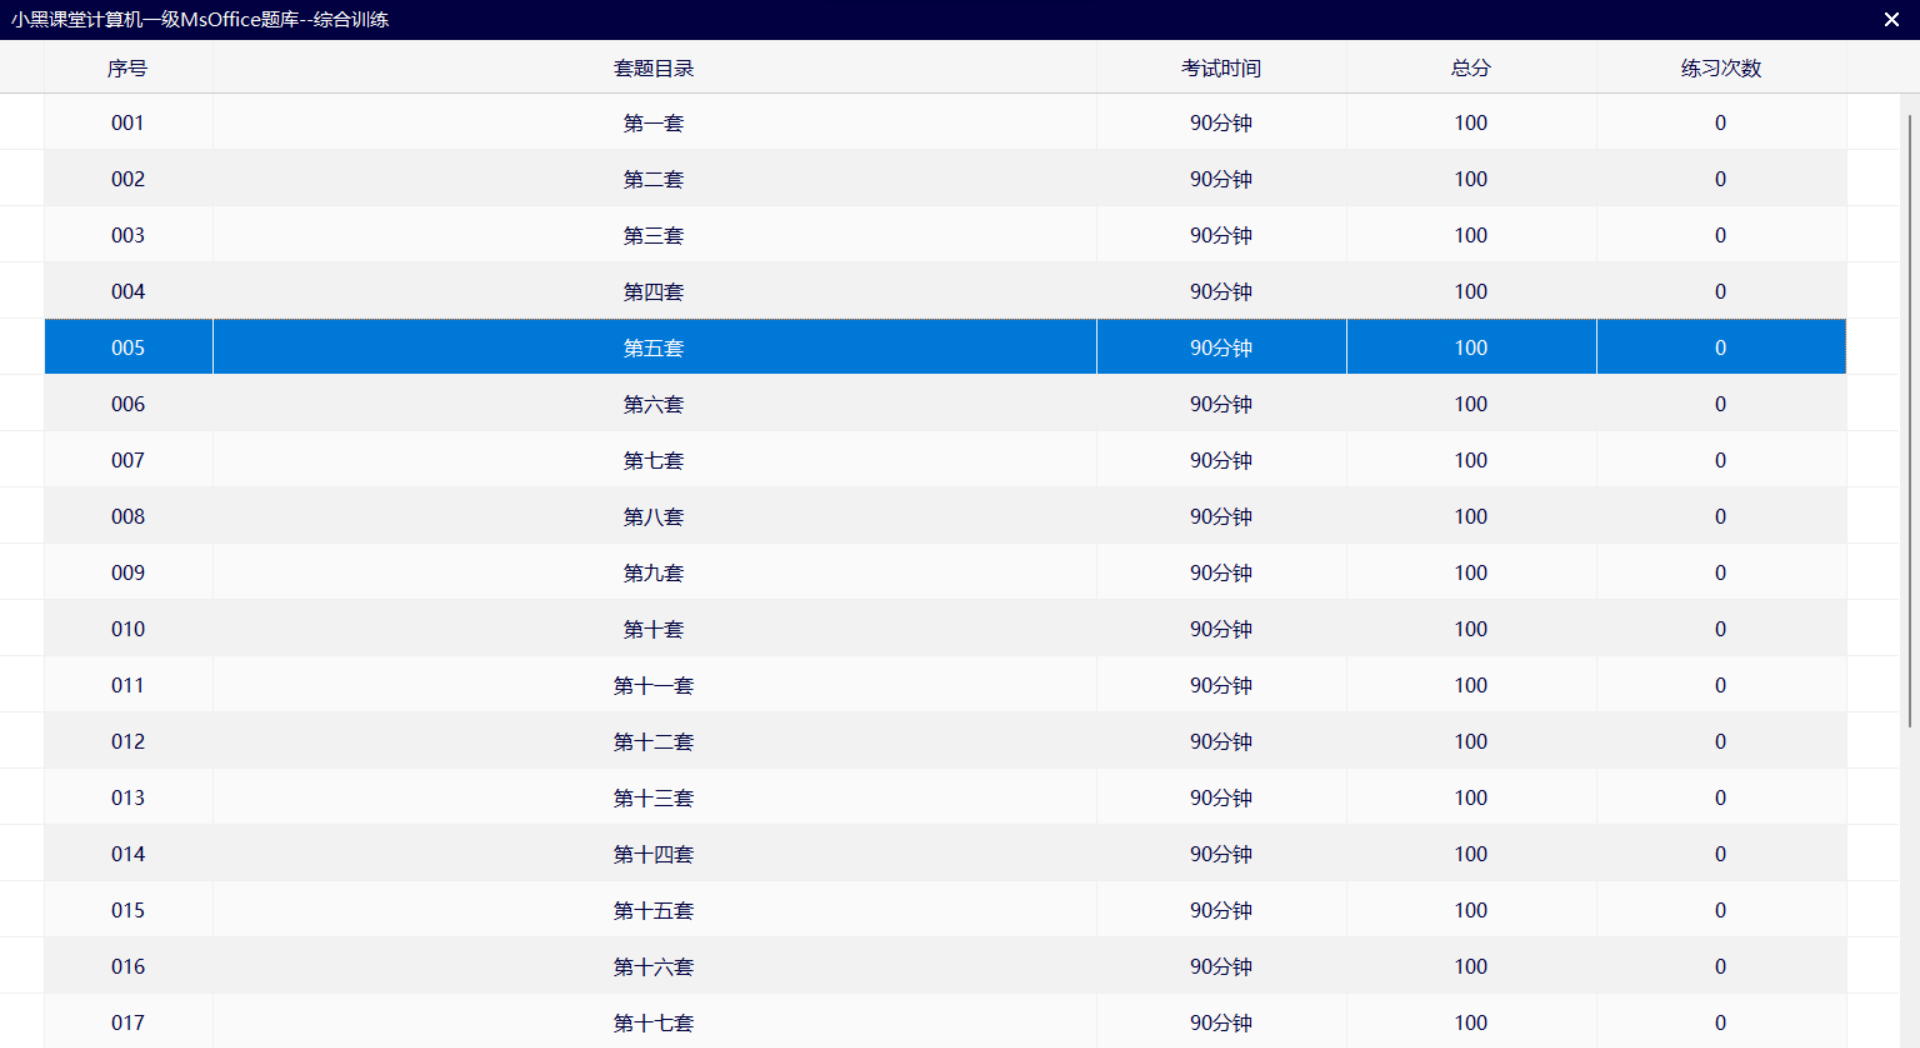
Task: Choose the 第八套 exam entry
Action: 653,517
